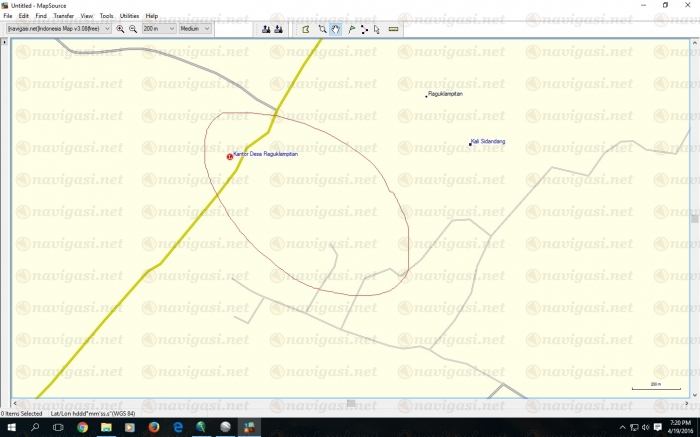Click the Map tool icon
The height and width of the screenshot is (437, 700).
(x=306, y=29)
